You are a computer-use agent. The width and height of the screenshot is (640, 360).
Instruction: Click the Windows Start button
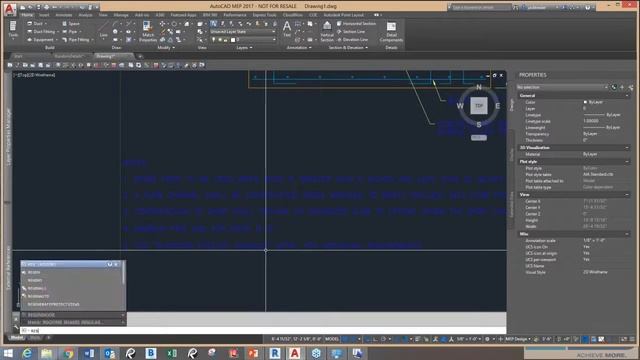point(8,353)
